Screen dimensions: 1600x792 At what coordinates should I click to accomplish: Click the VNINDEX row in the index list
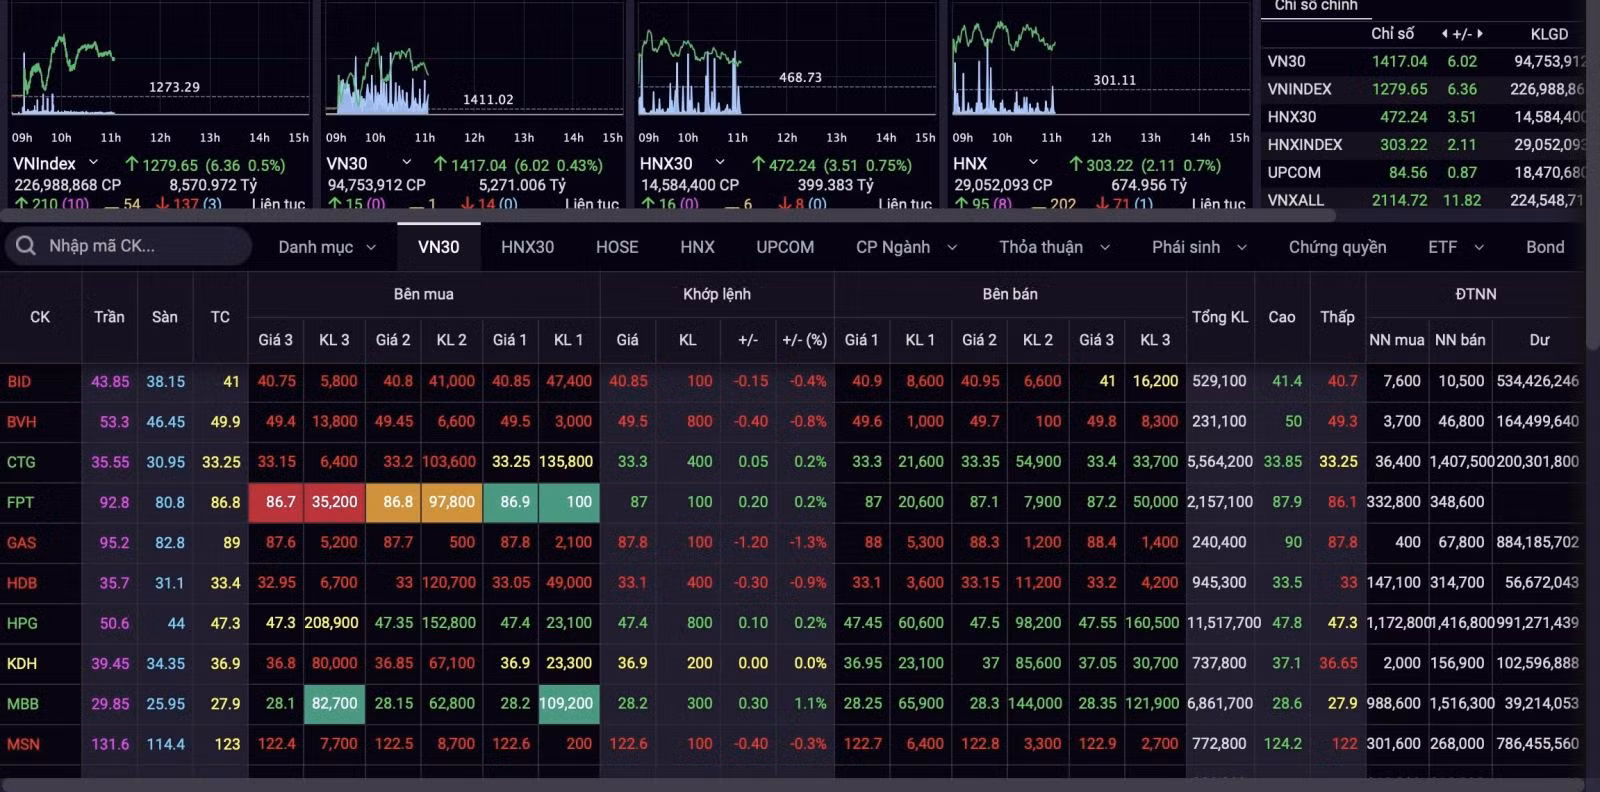1423,89
